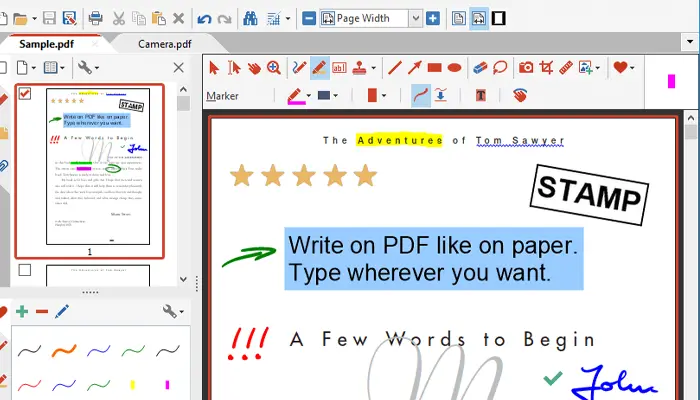Select the Crop tool
The width and height of the screenshot is (700, 400).
click(x=546, y=68)
